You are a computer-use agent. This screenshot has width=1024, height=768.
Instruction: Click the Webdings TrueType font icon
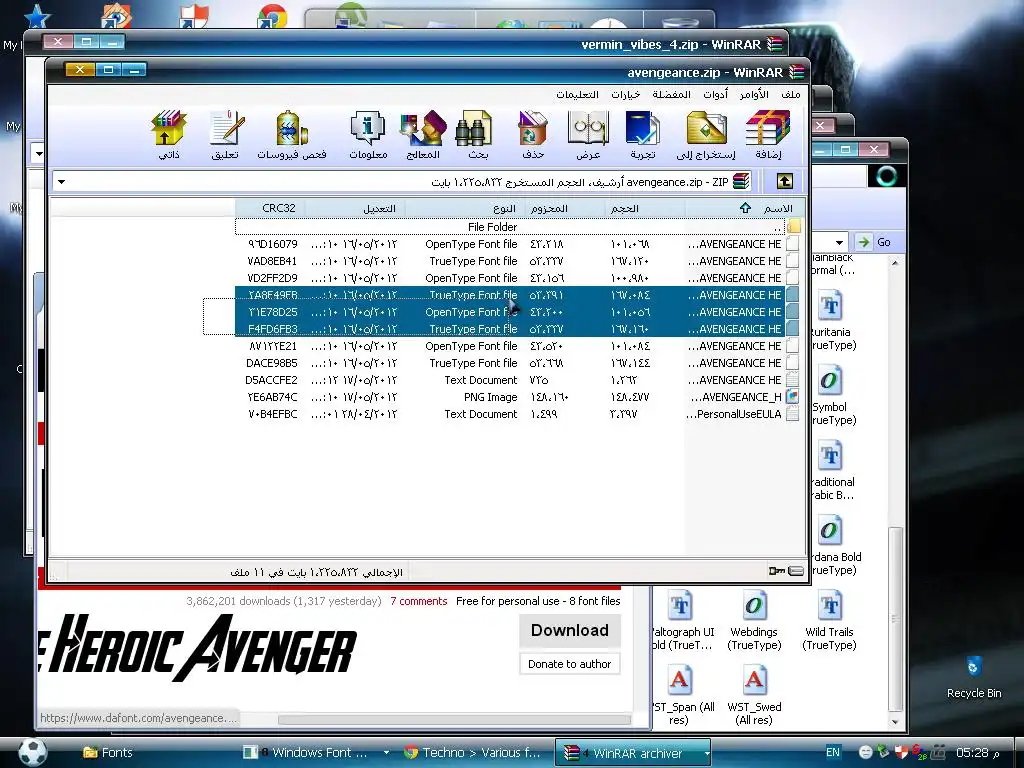(x=754, y=605)
